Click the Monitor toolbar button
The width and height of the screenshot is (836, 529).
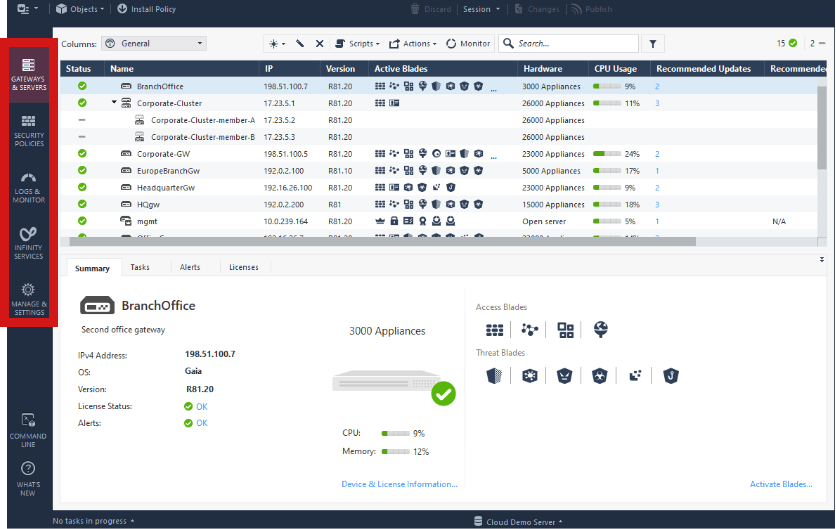click(468, 44)
